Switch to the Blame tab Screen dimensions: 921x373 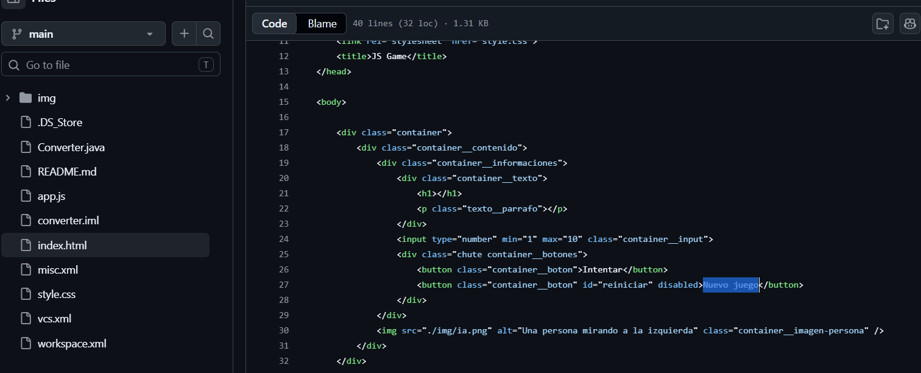tap(322, 23)
